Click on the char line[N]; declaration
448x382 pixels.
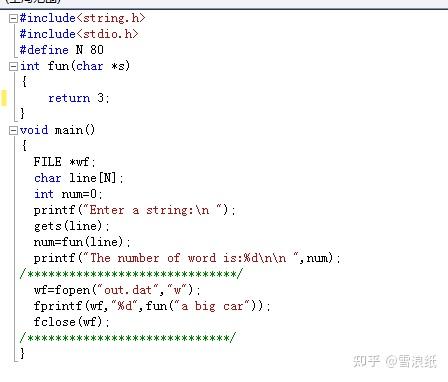(79, 178)
